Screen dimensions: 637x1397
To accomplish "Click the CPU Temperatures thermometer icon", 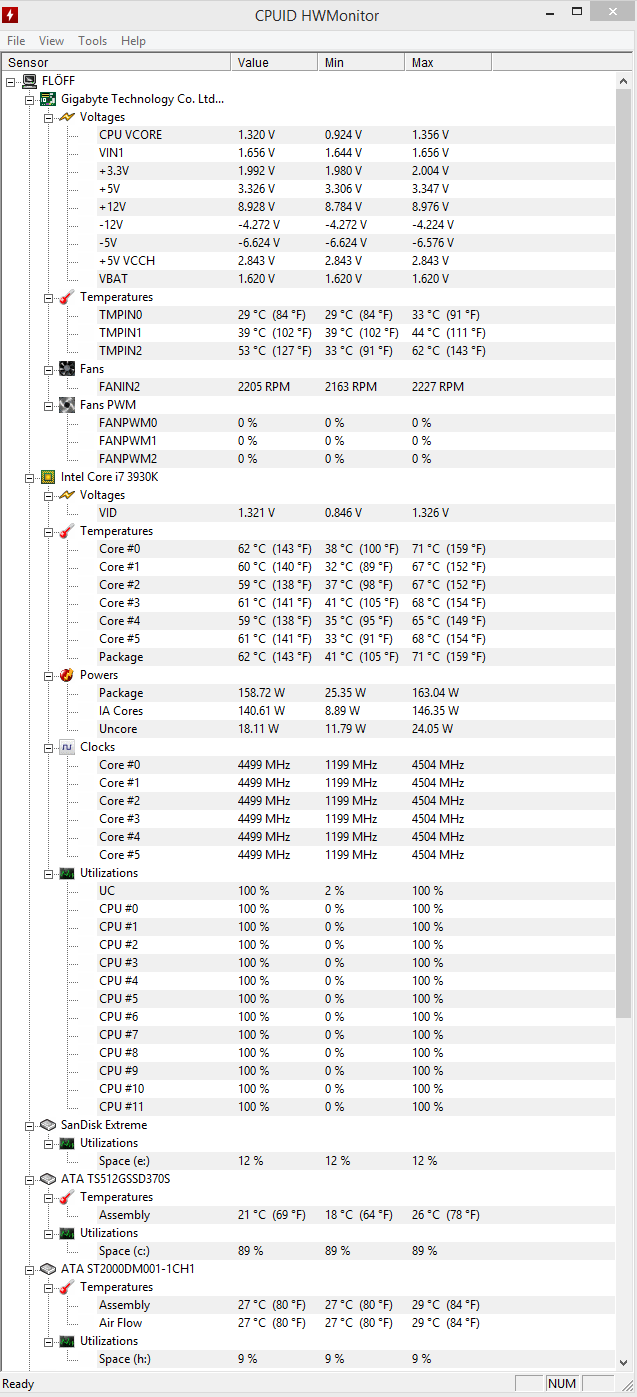I will (67, 531).
